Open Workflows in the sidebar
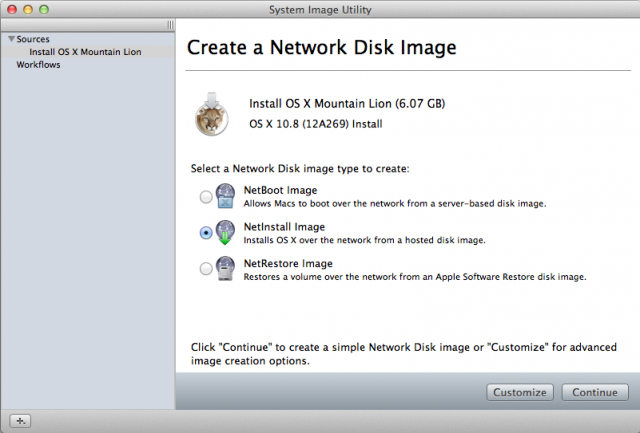Screen dimensions: 640x433 click(x=38, y=64)
